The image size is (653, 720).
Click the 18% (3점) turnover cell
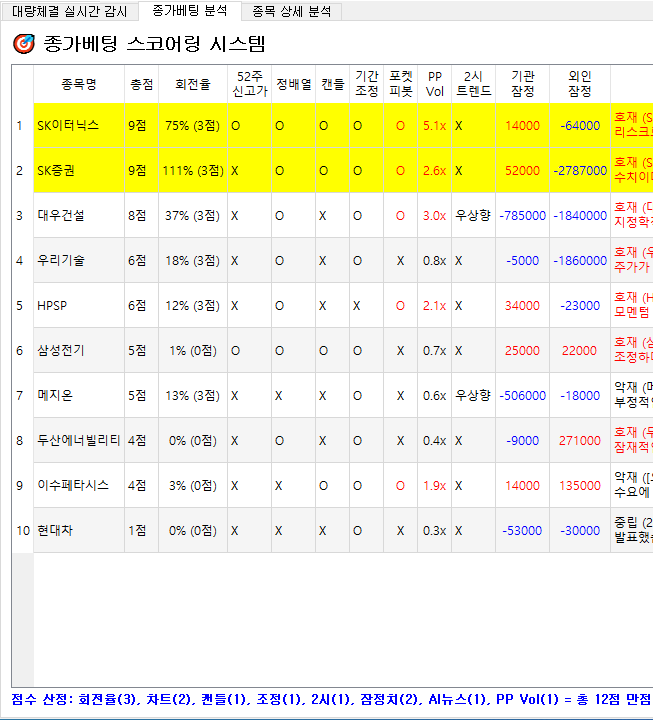[x=193, y=260]
